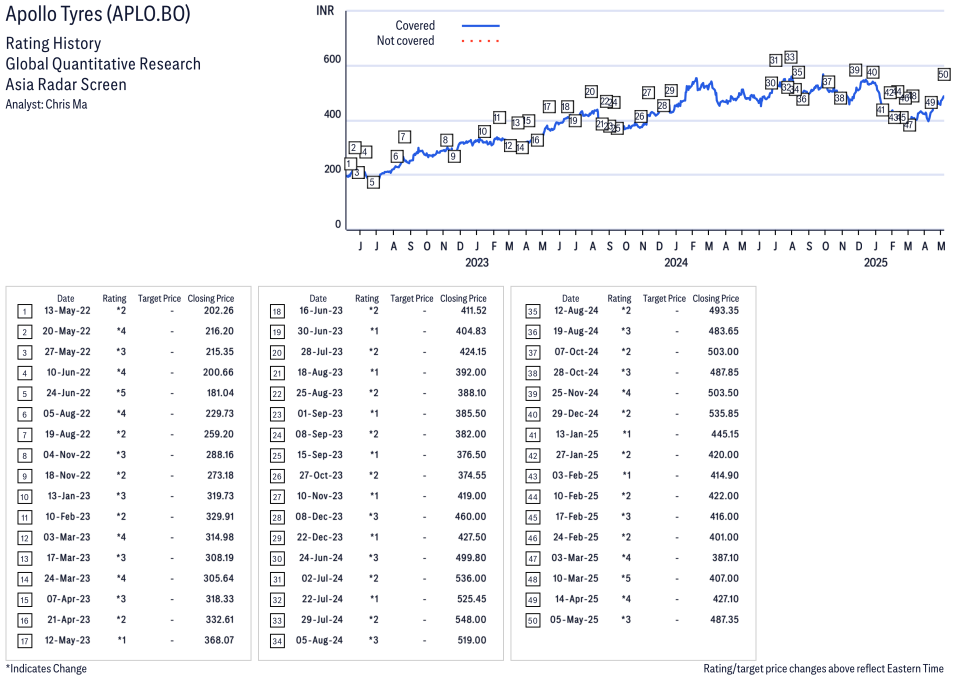Screen dimensions: 955x675
Task: Click the "Global Quantitative Research" line
Action: tap(103, 64)
